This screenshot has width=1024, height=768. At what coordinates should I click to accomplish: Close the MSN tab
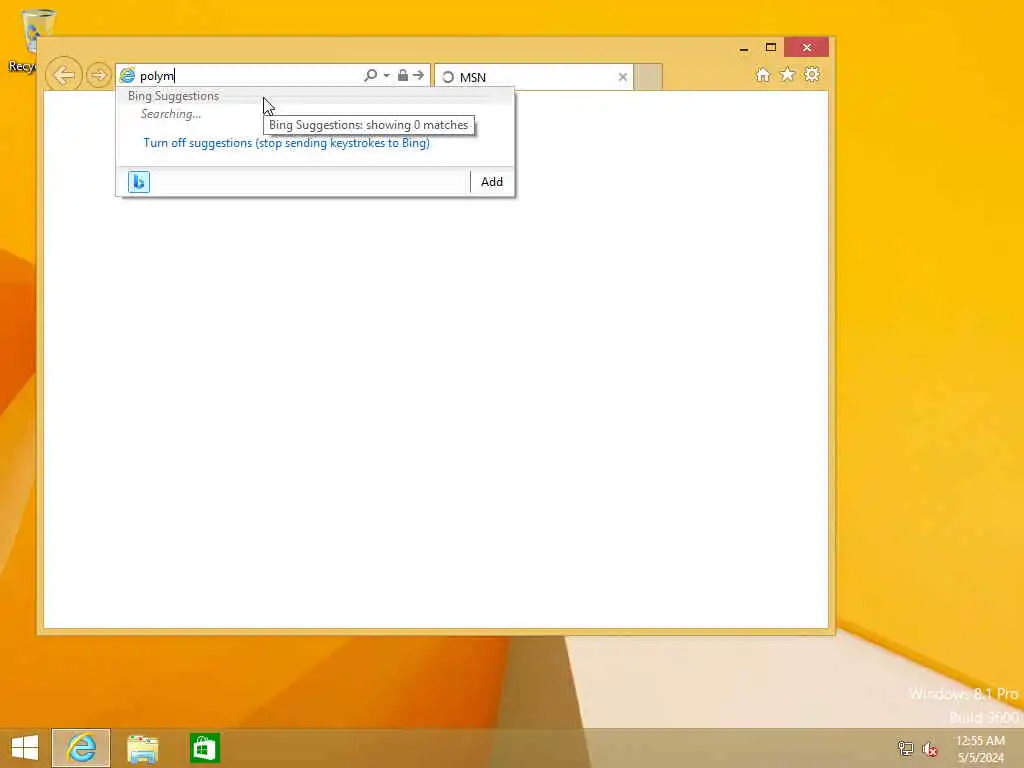622,77
